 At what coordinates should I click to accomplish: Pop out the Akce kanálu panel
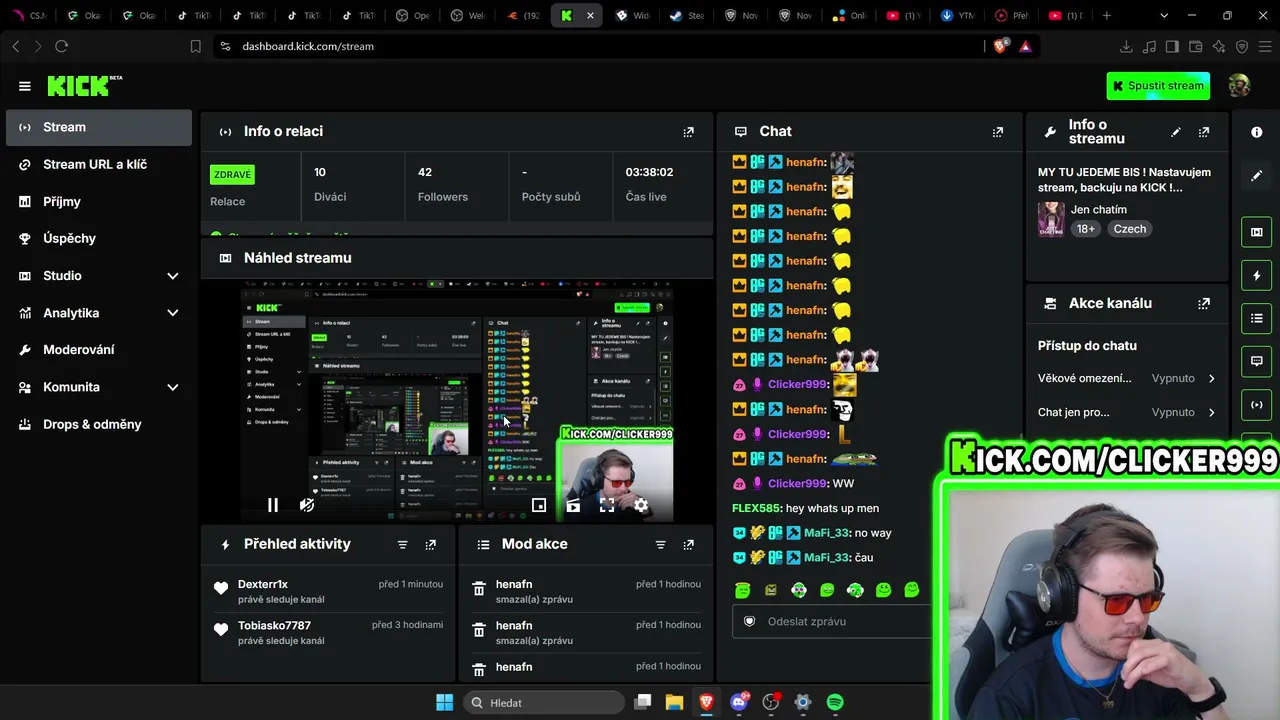tap(1204, 303)
